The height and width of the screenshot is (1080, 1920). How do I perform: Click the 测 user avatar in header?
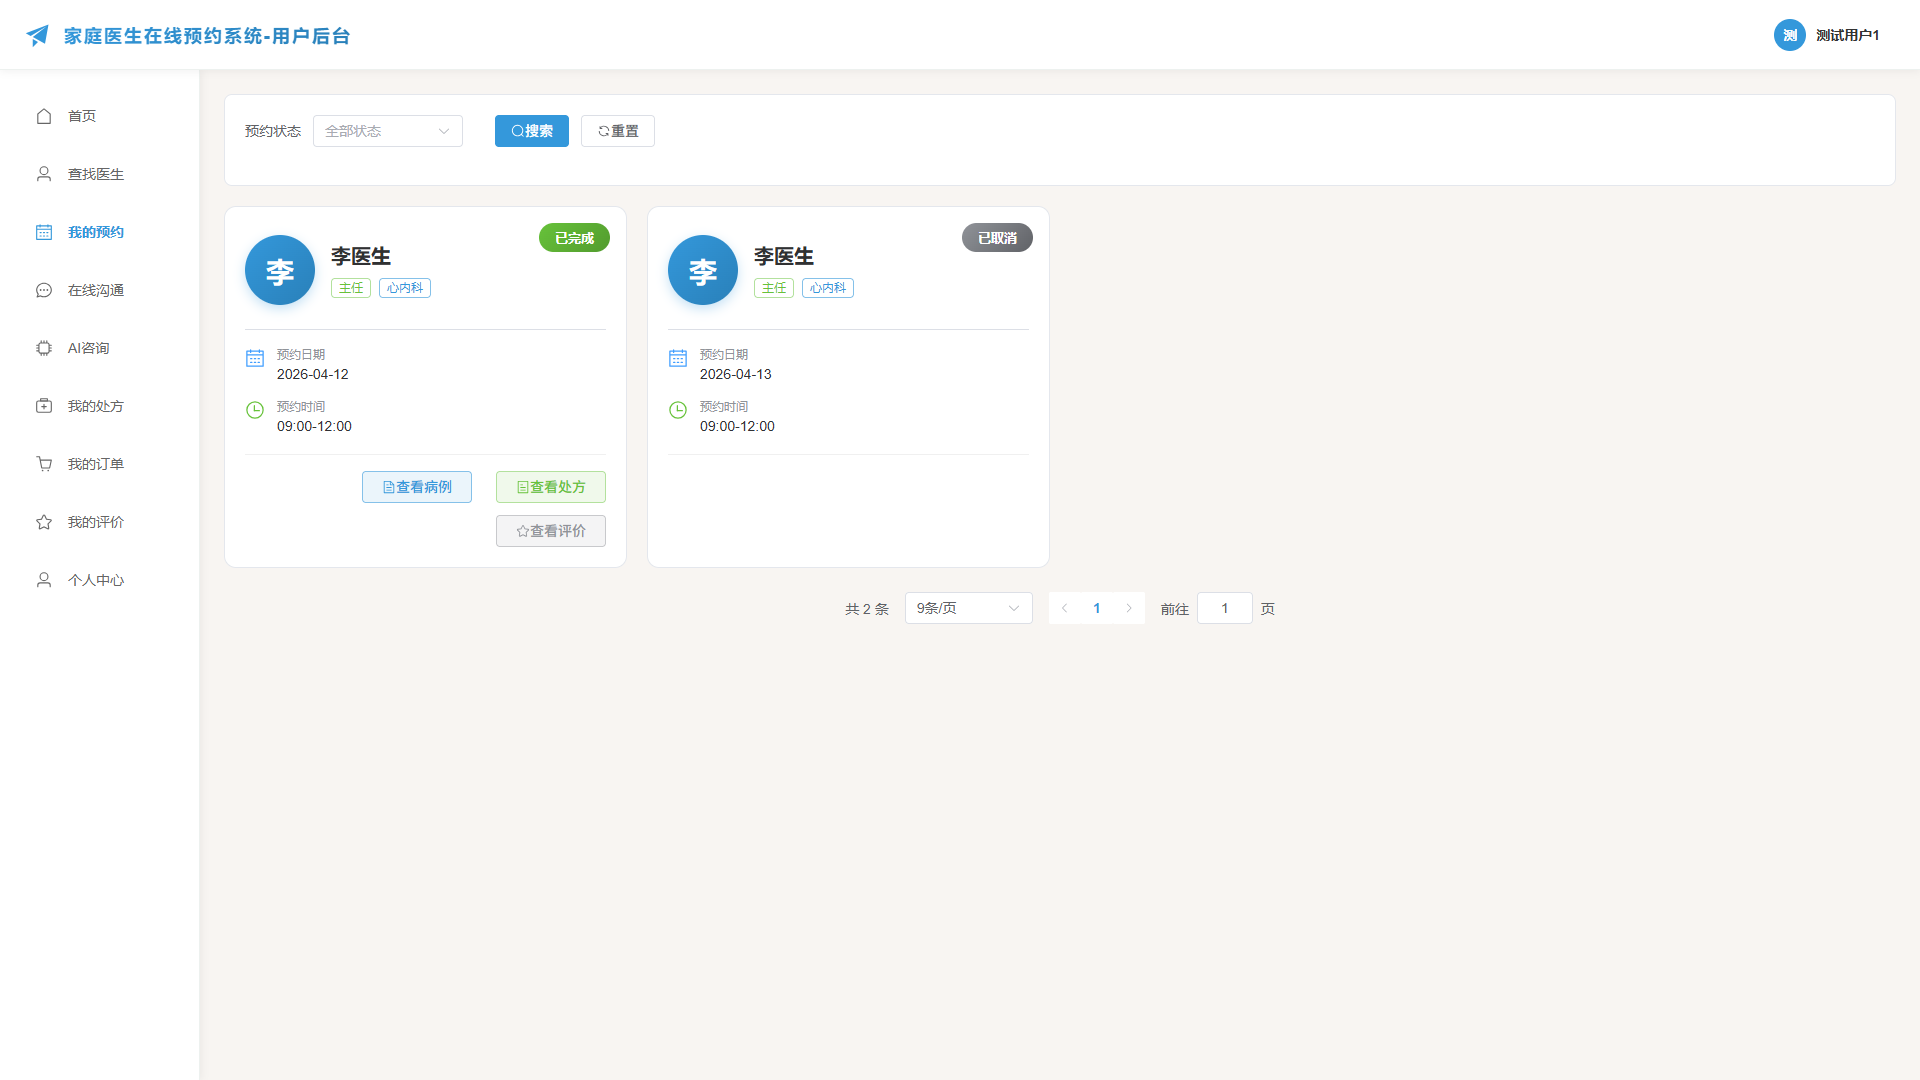[x=1790, y=35]
